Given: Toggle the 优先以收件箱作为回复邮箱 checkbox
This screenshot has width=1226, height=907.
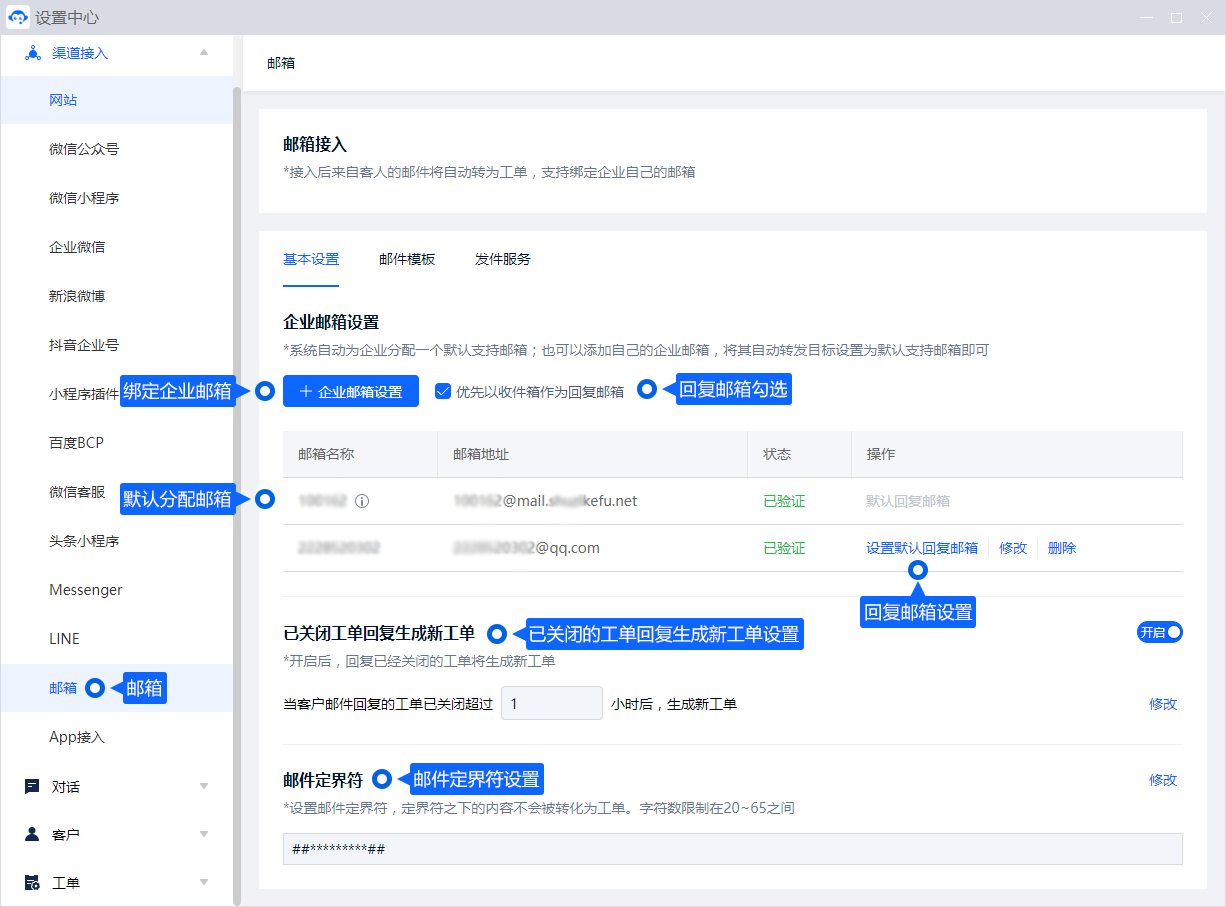Looking at the screenshot, I should (x=443, y=392).
